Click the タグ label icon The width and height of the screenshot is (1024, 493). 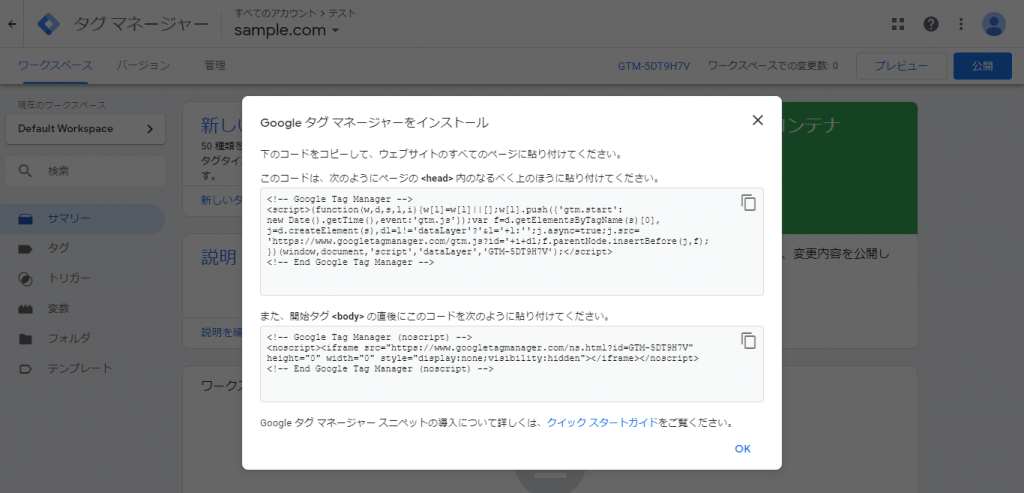click(25, 249)
